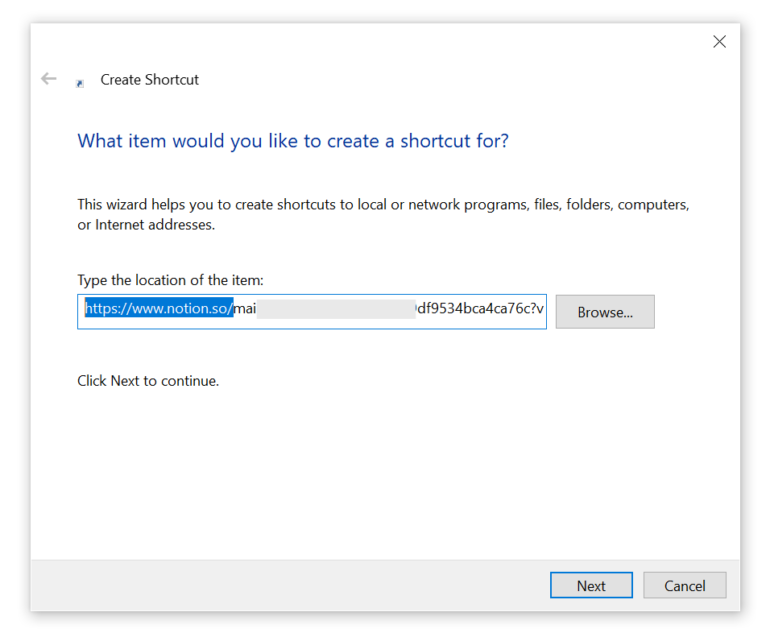Image resolution: width=770 pixels, height=637 pixels.
Task: Click the grayed-out redacted part of the URL
Action: click(x=335, y=309)
